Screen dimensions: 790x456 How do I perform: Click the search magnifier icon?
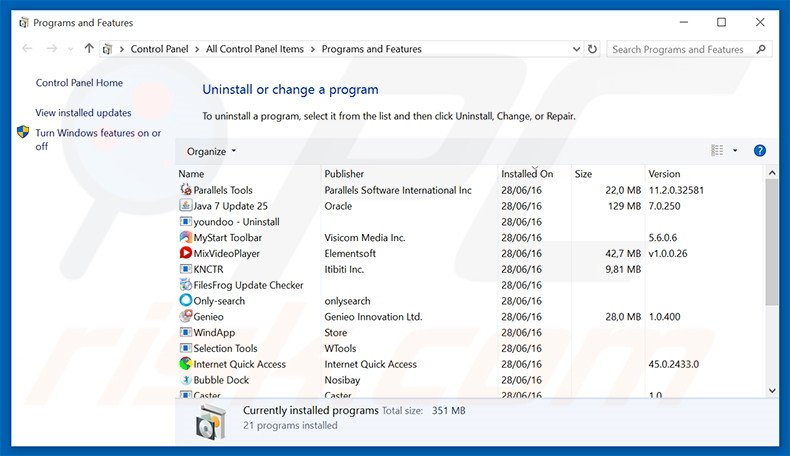point(761,49)
